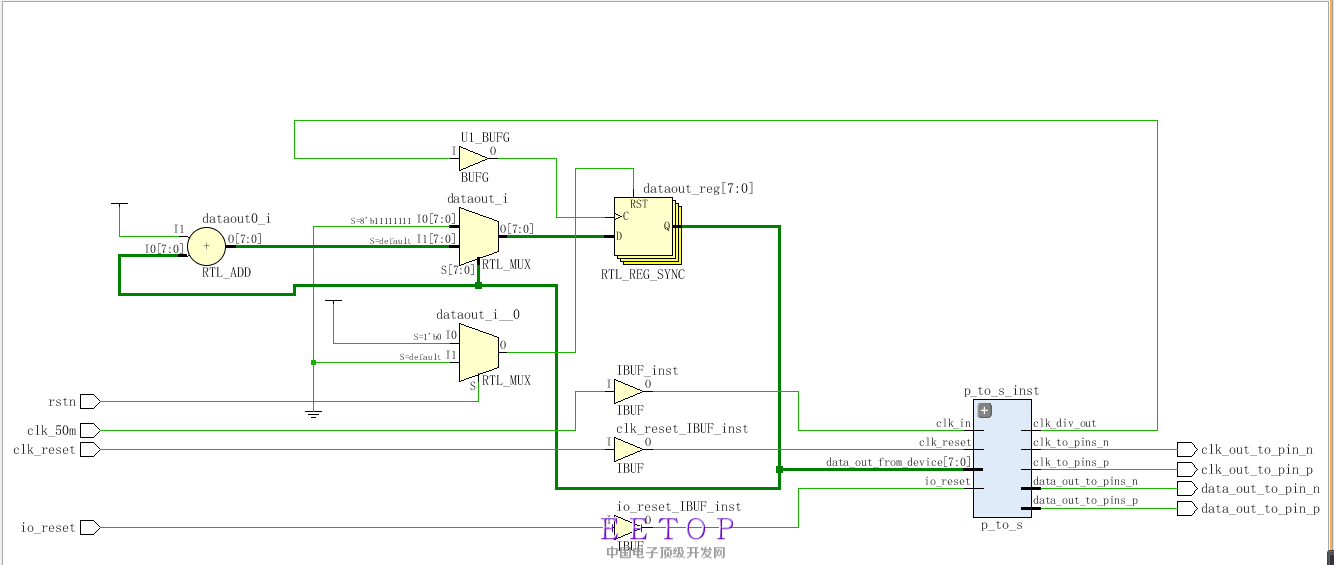Image resolution: width=1334 pixels, height=565 pixels.
Task: Click the rstn input port symbol
Action: (90, 401)
